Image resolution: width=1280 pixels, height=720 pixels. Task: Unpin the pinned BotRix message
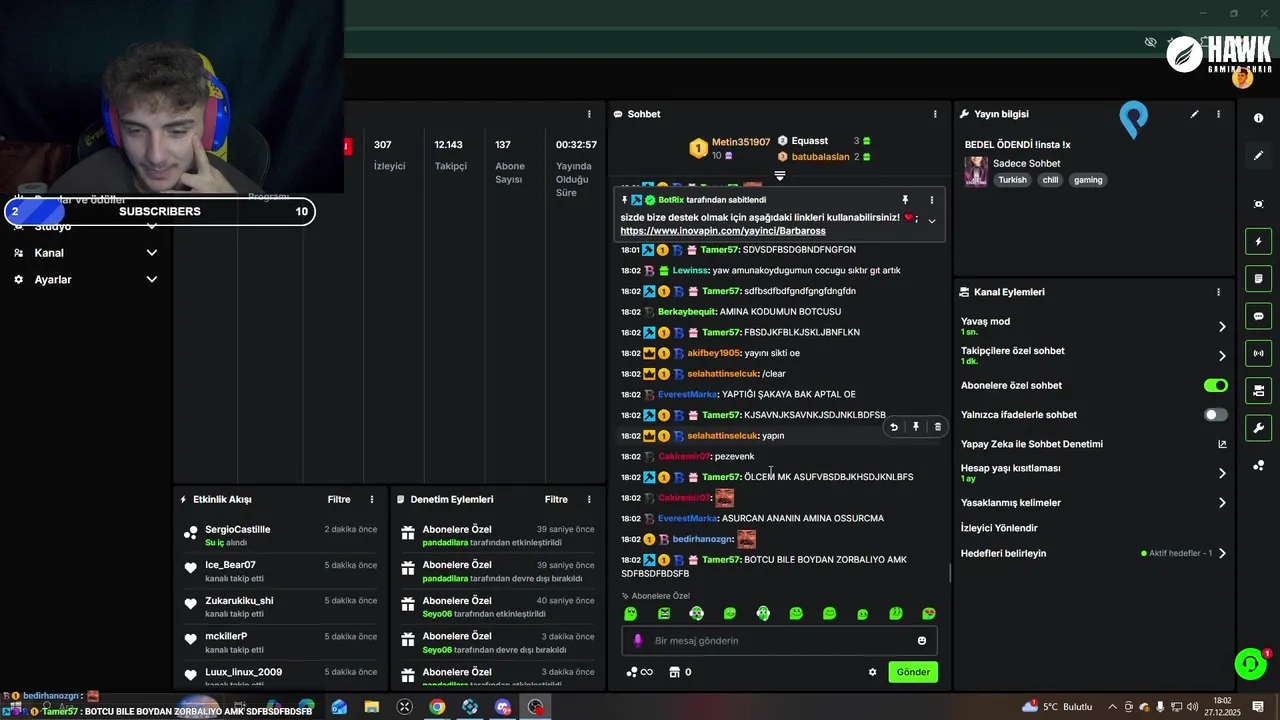[x=905, y=200]
